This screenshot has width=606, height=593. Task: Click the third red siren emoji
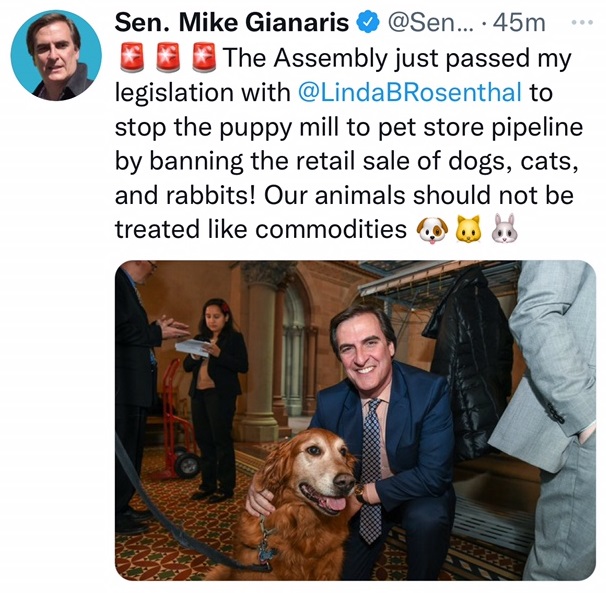(205, 58)
